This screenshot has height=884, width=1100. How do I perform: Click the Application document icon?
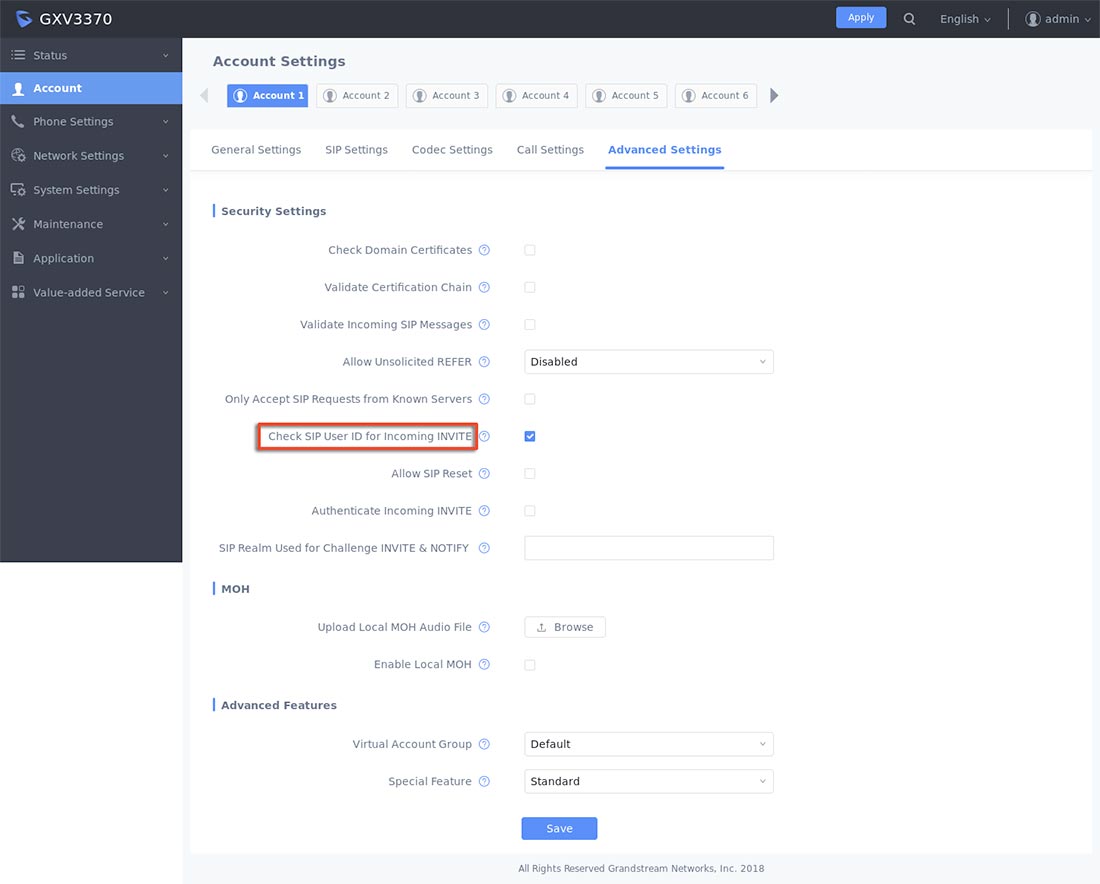(18, 258)
